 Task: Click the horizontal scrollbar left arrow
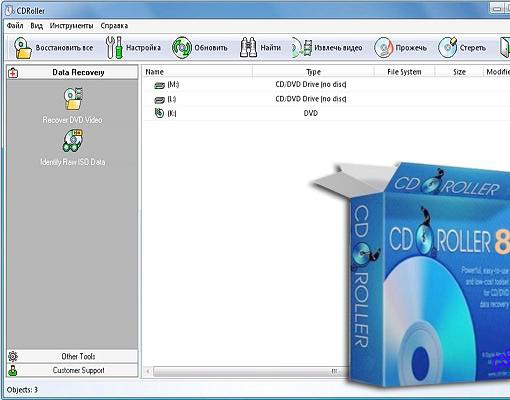(x=148, y=371)
